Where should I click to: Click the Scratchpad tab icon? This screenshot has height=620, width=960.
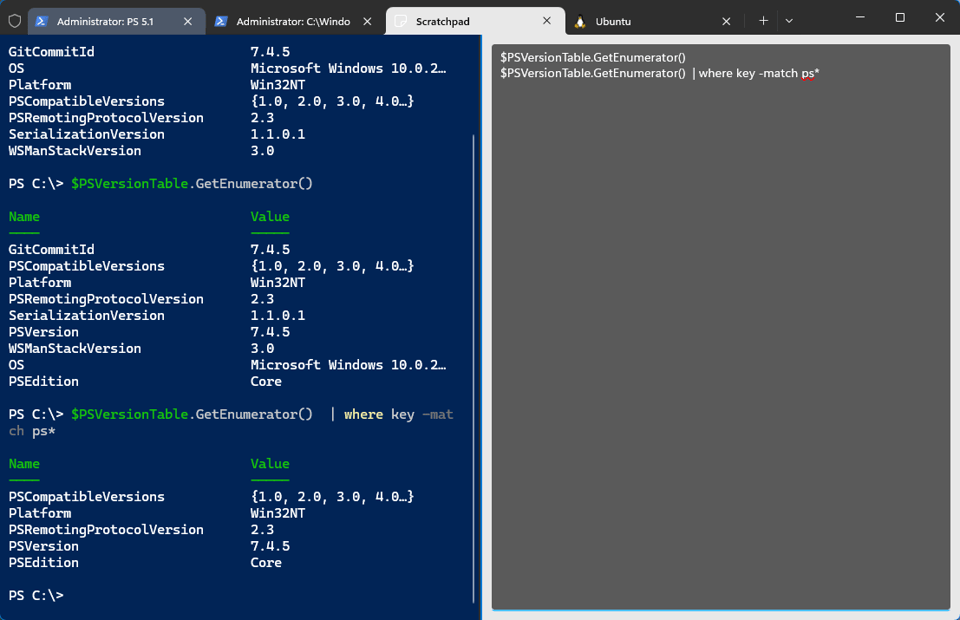coord(400,21)
